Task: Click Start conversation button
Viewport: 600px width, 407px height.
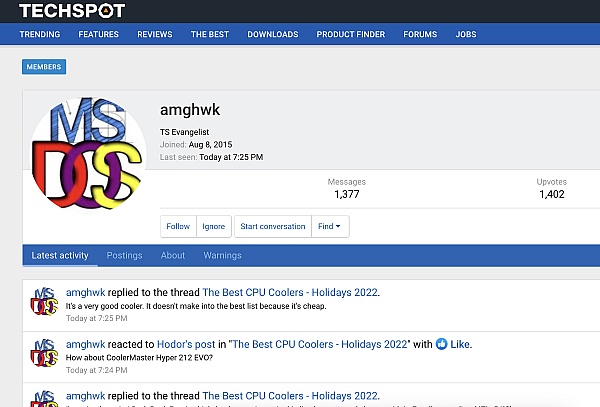Action: [273, 226]
